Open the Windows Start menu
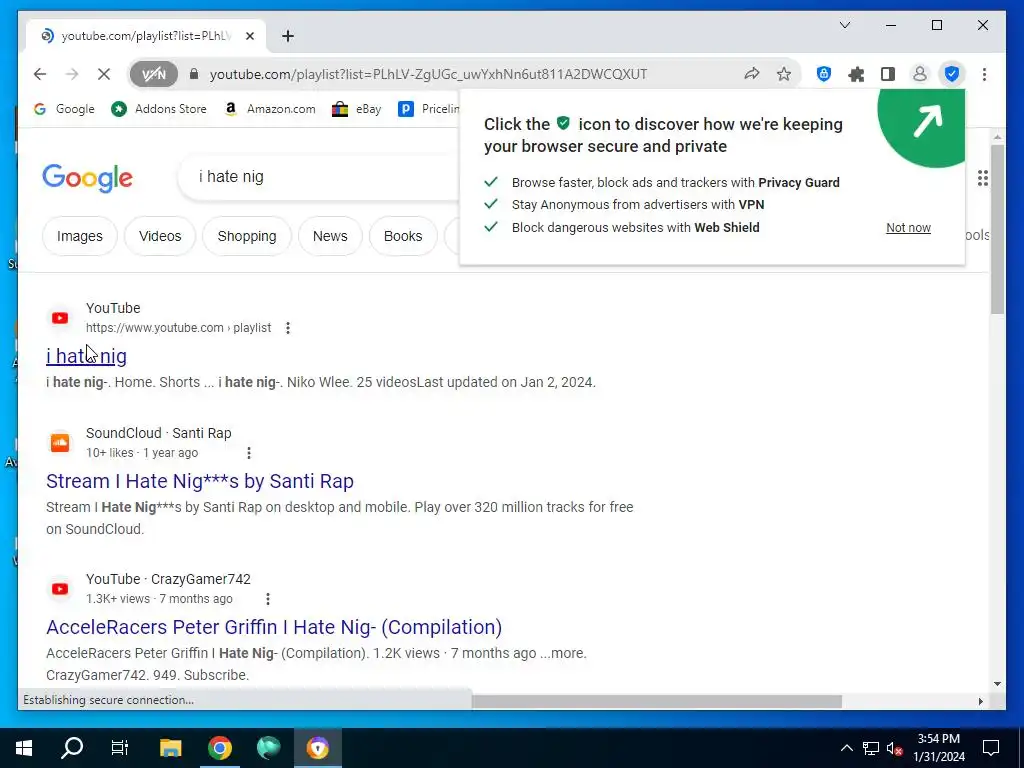The image size is (1024, 768). [x=24, y=748]
